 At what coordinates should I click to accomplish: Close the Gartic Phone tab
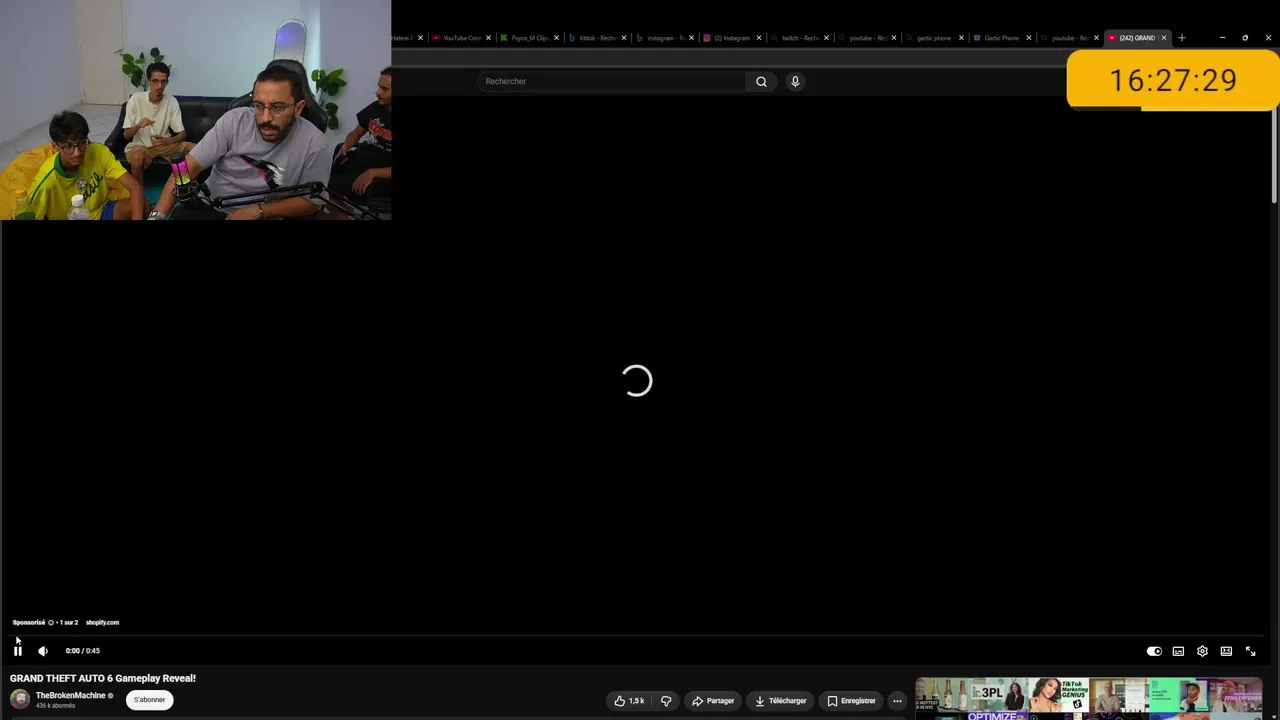coord(1029,38)
